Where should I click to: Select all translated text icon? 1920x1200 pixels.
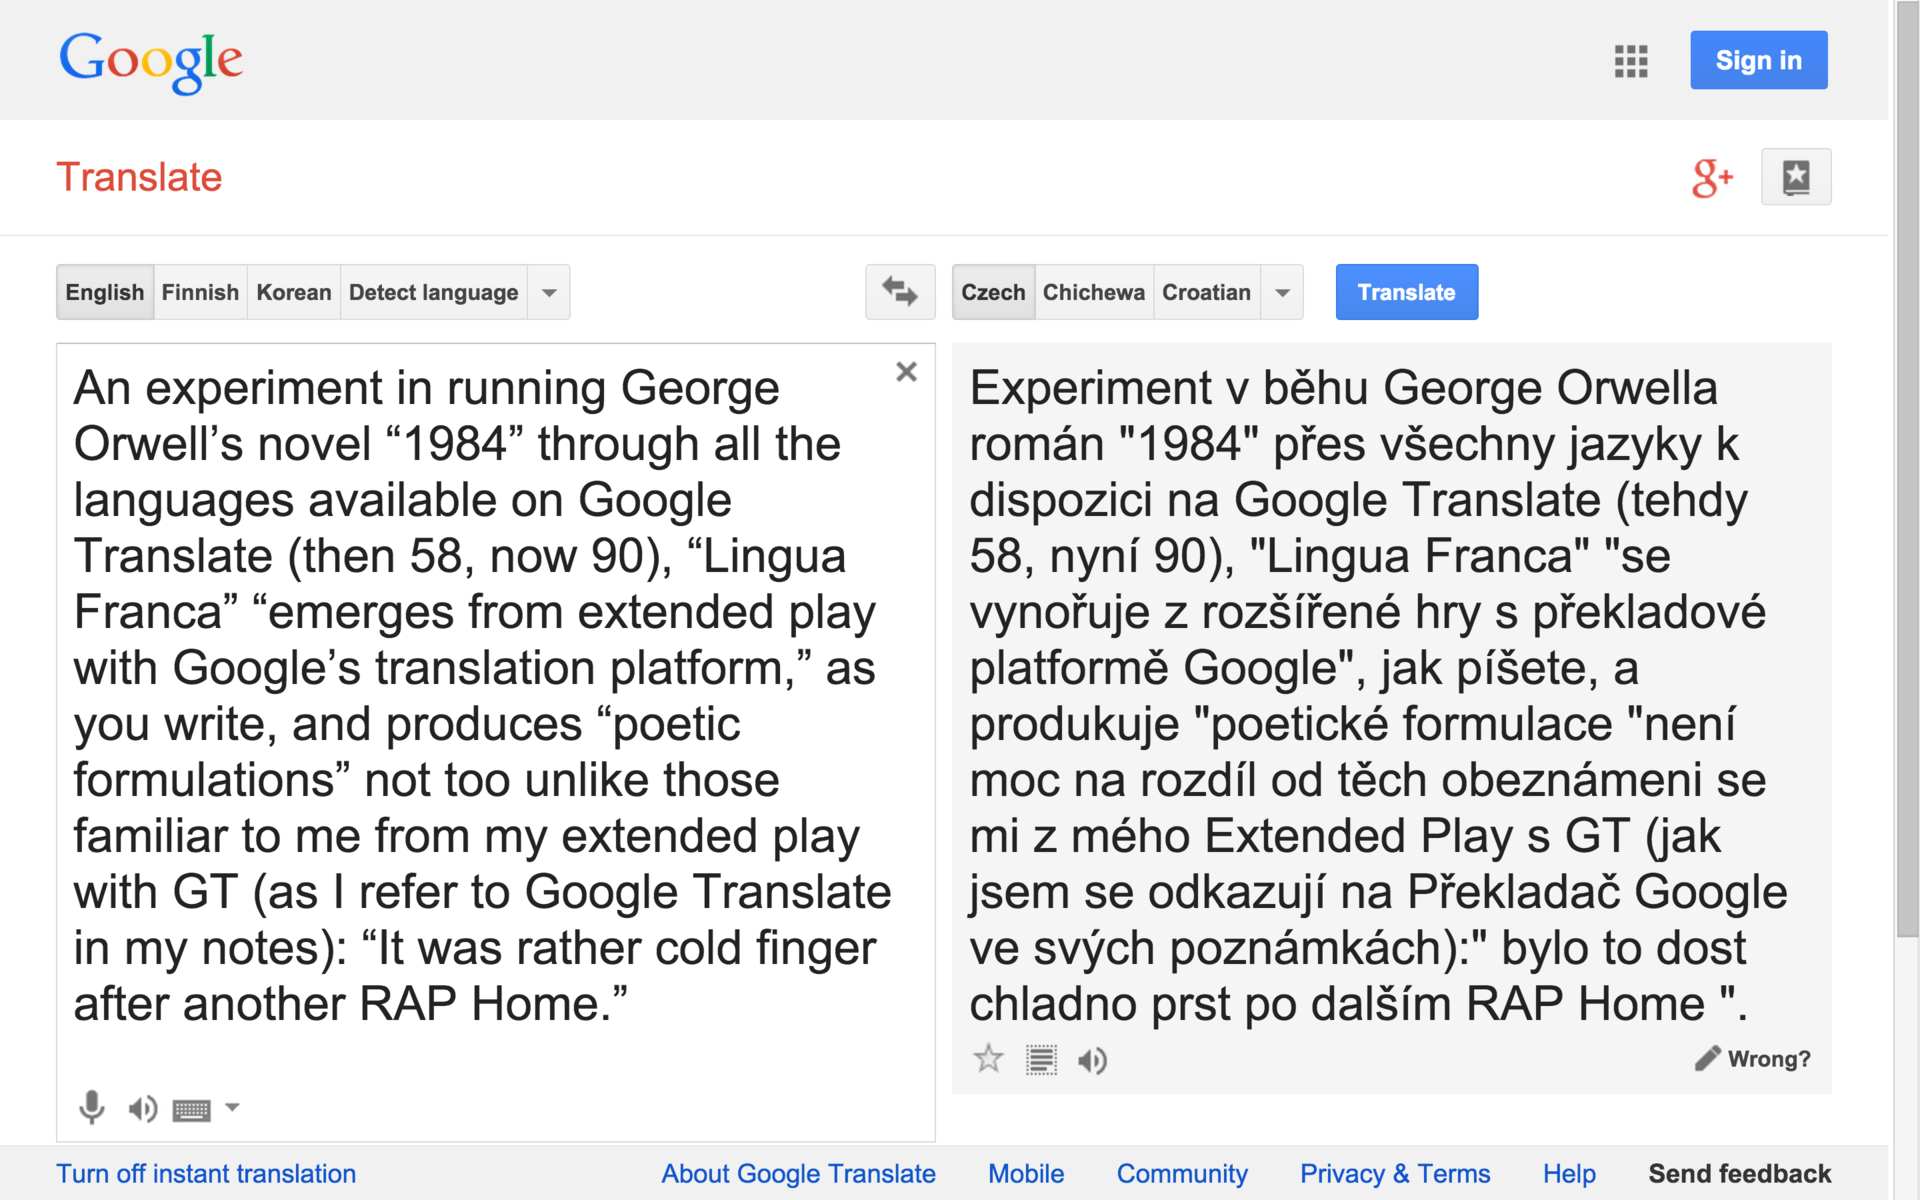point(1041,1060)
